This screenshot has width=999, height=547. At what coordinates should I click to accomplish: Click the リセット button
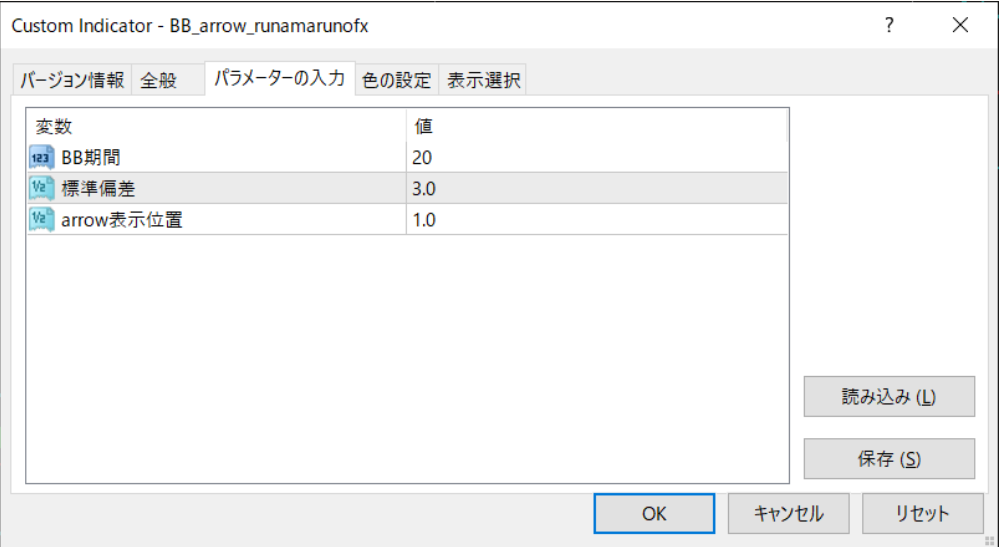(x=922, y=513)
